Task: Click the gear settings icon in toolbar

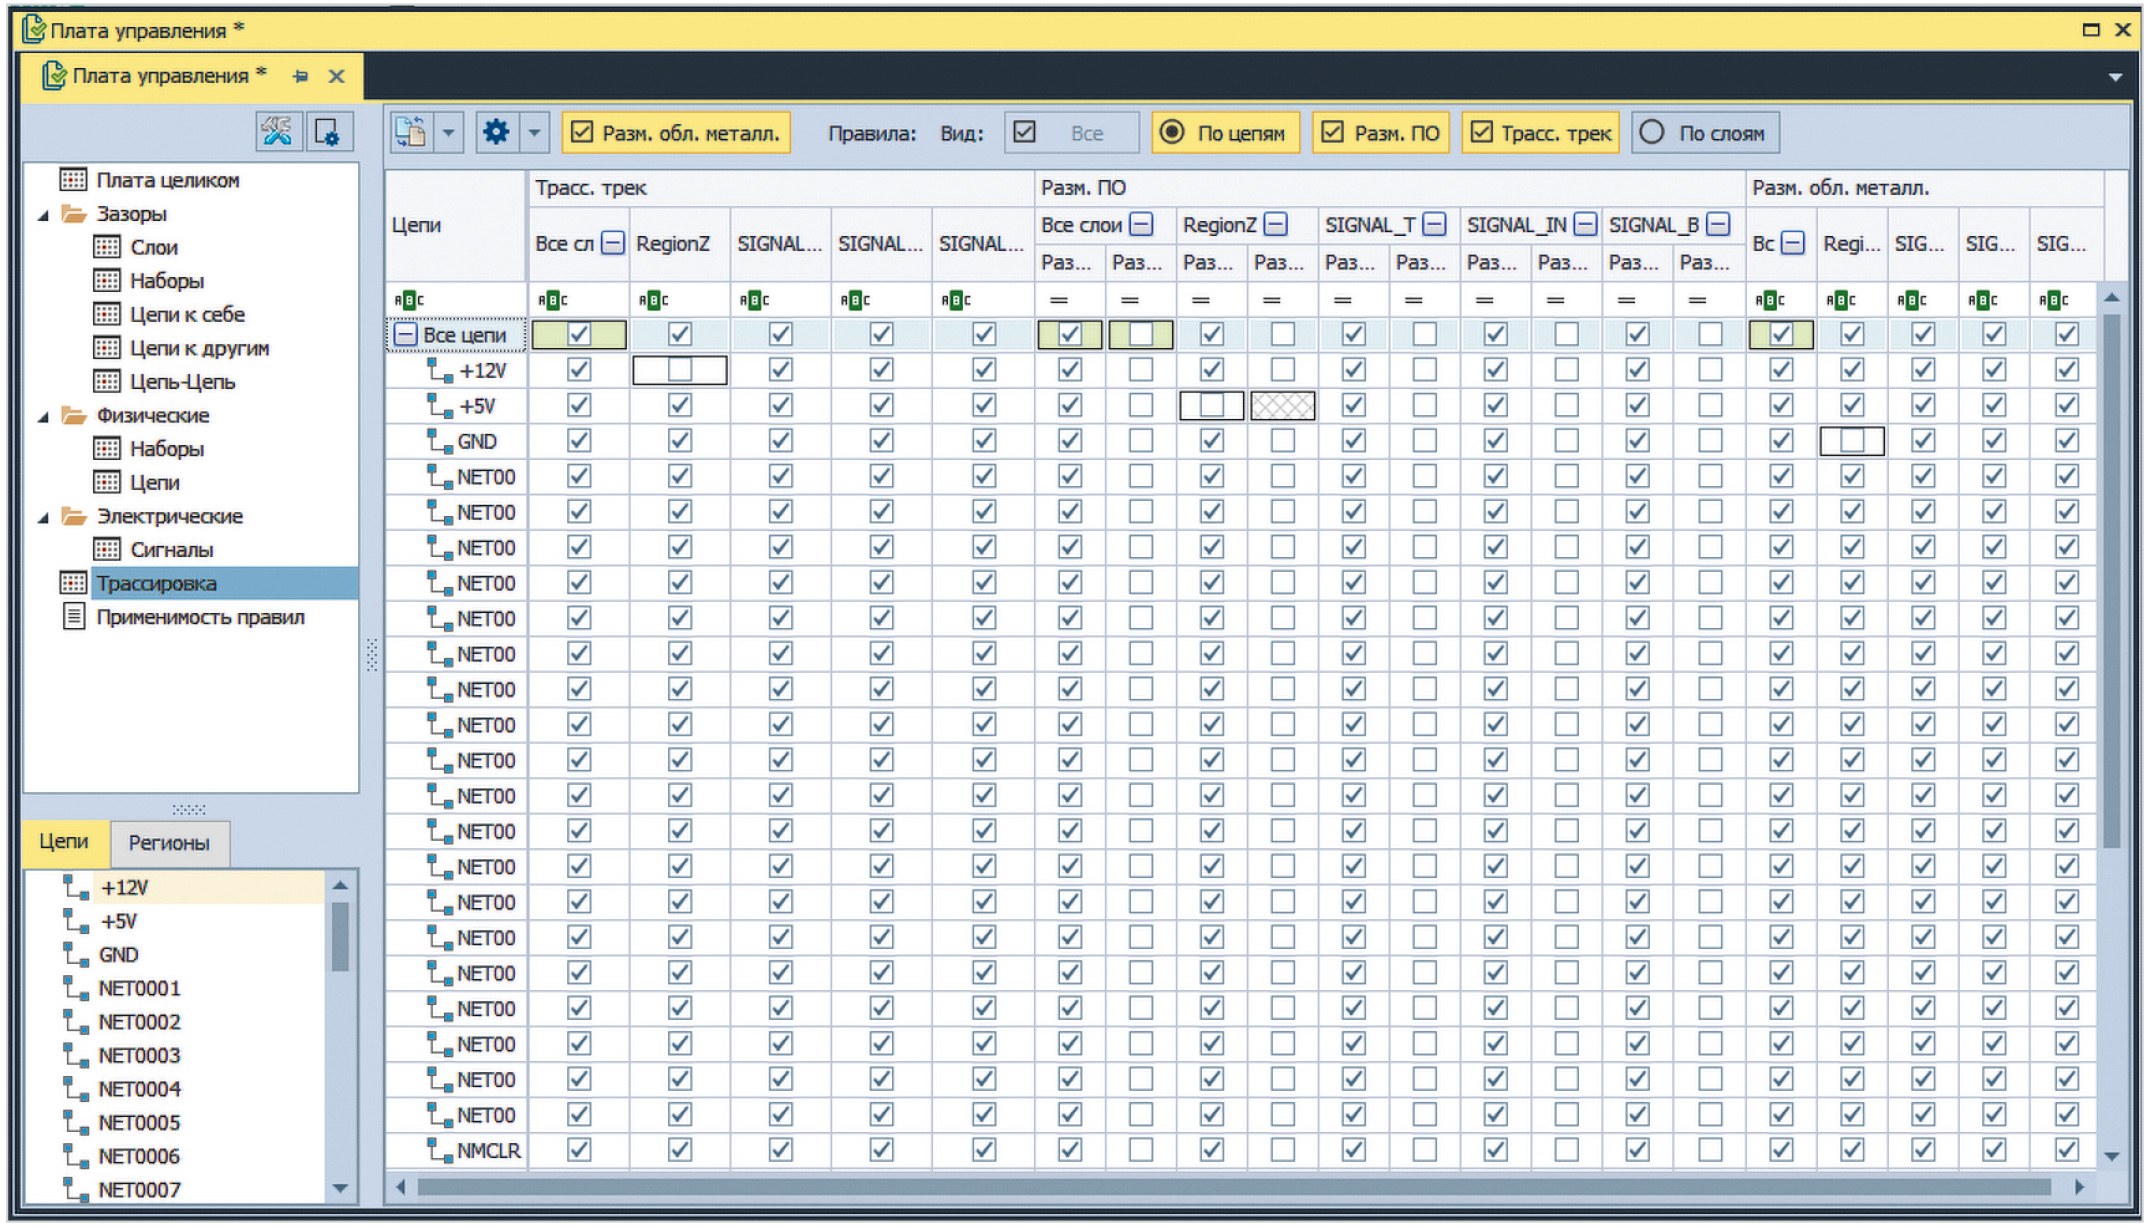Action: pyautogui.click(x=496, y=132)
